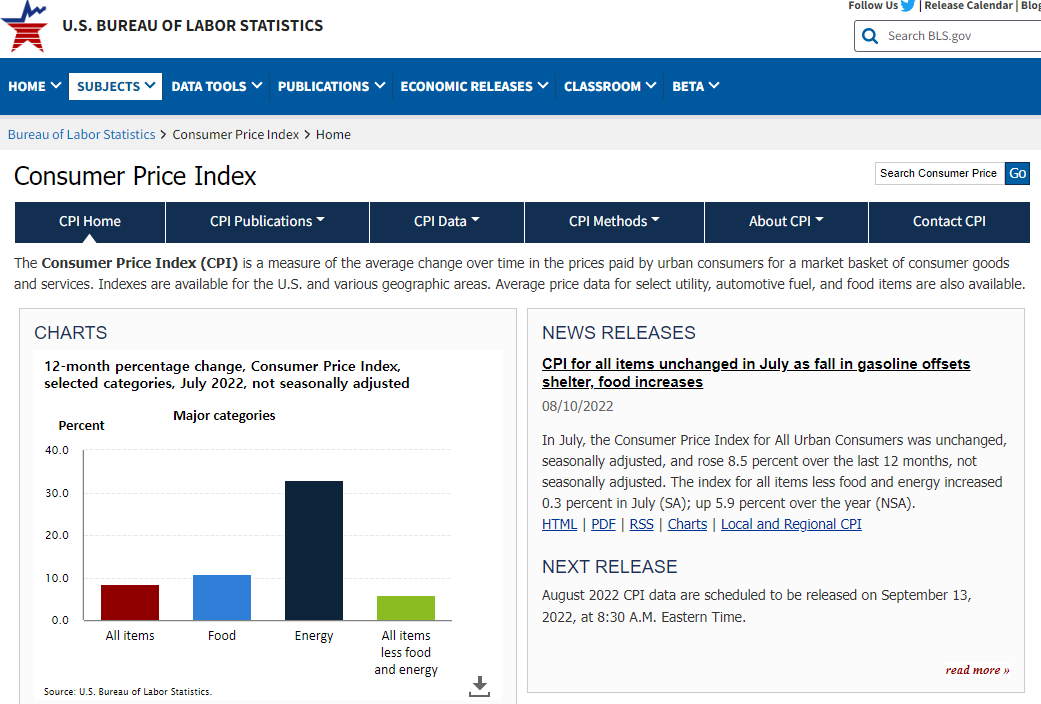This screenshot has height=704, width=1041.
Task: Go to the Contact CPI tab
Action: (949, 222)
